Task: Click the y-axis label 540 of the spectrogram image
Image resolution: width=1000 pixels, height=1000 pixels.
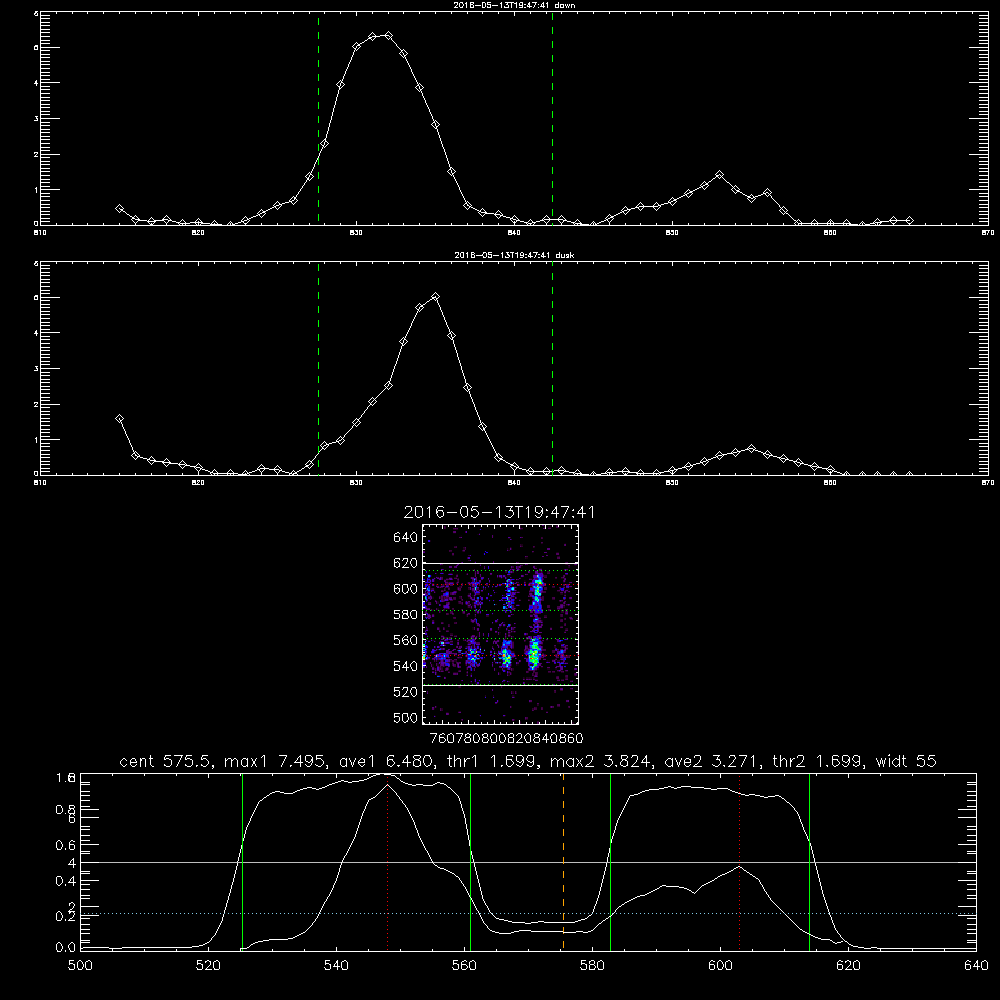Action: pyautogui.click(x=405, y=666)
